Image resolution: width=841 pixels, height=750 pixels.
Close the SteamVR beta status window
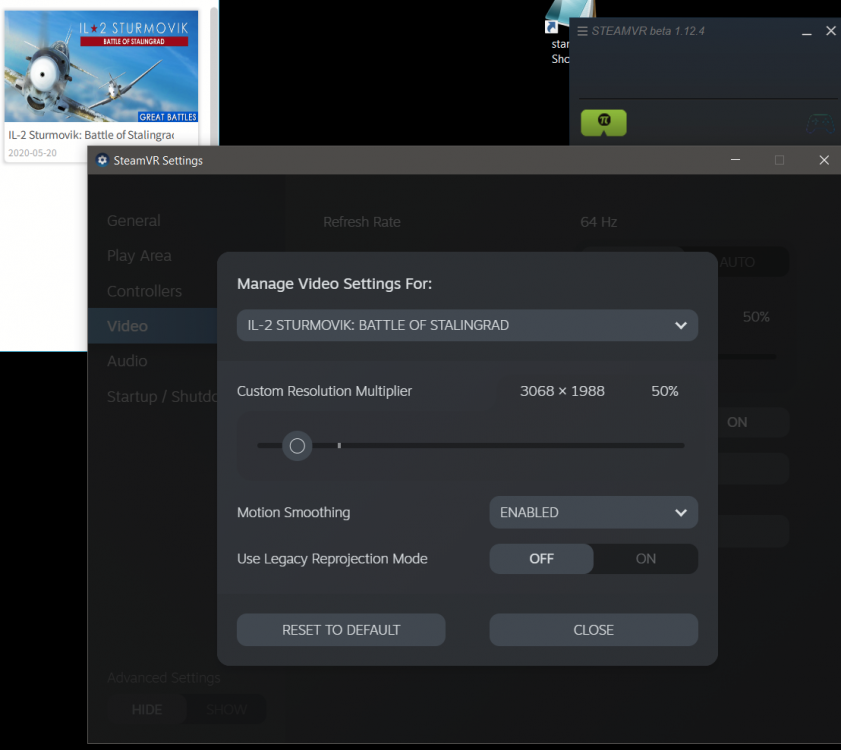(831, 31)
